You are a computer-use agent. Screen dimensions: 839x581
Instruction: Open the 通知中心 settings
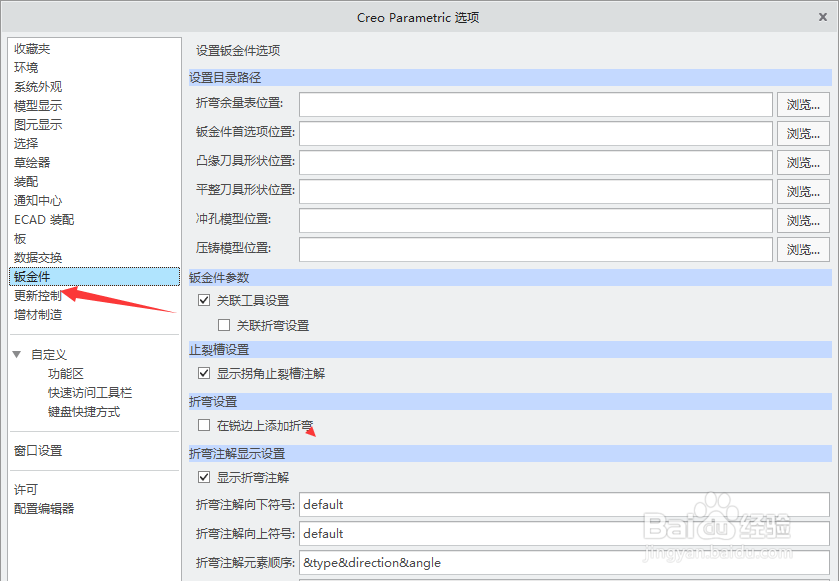pyautogui.click(x=38, y=201)
